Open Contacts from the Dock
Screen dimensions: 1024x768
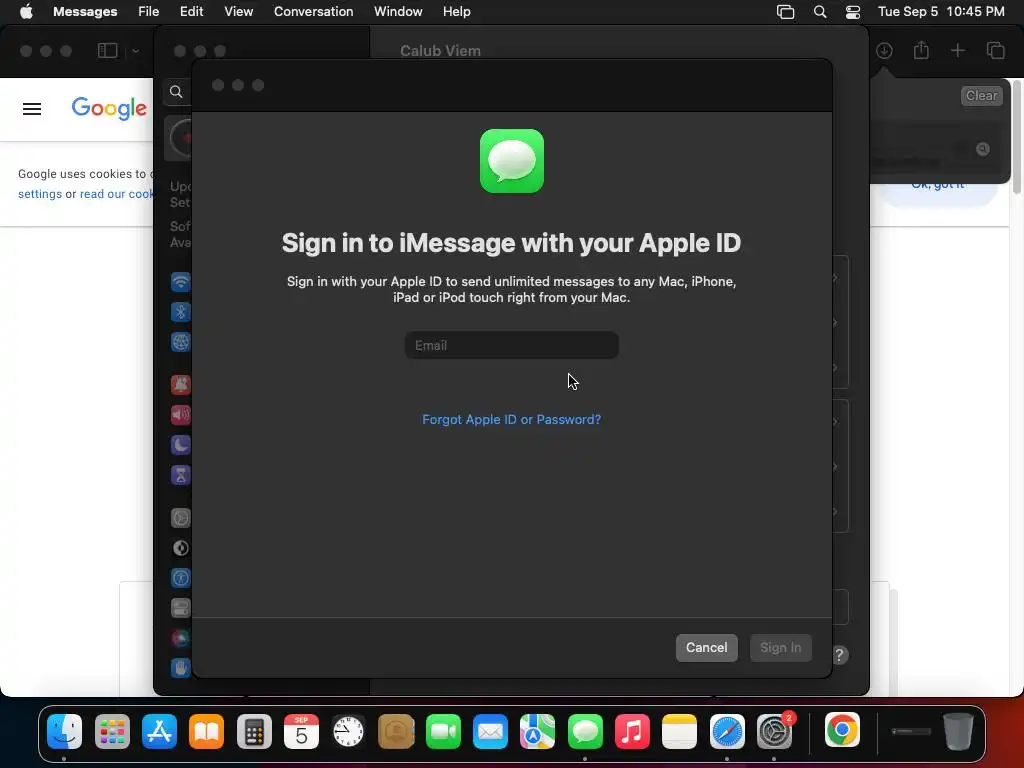click(396, 731)
